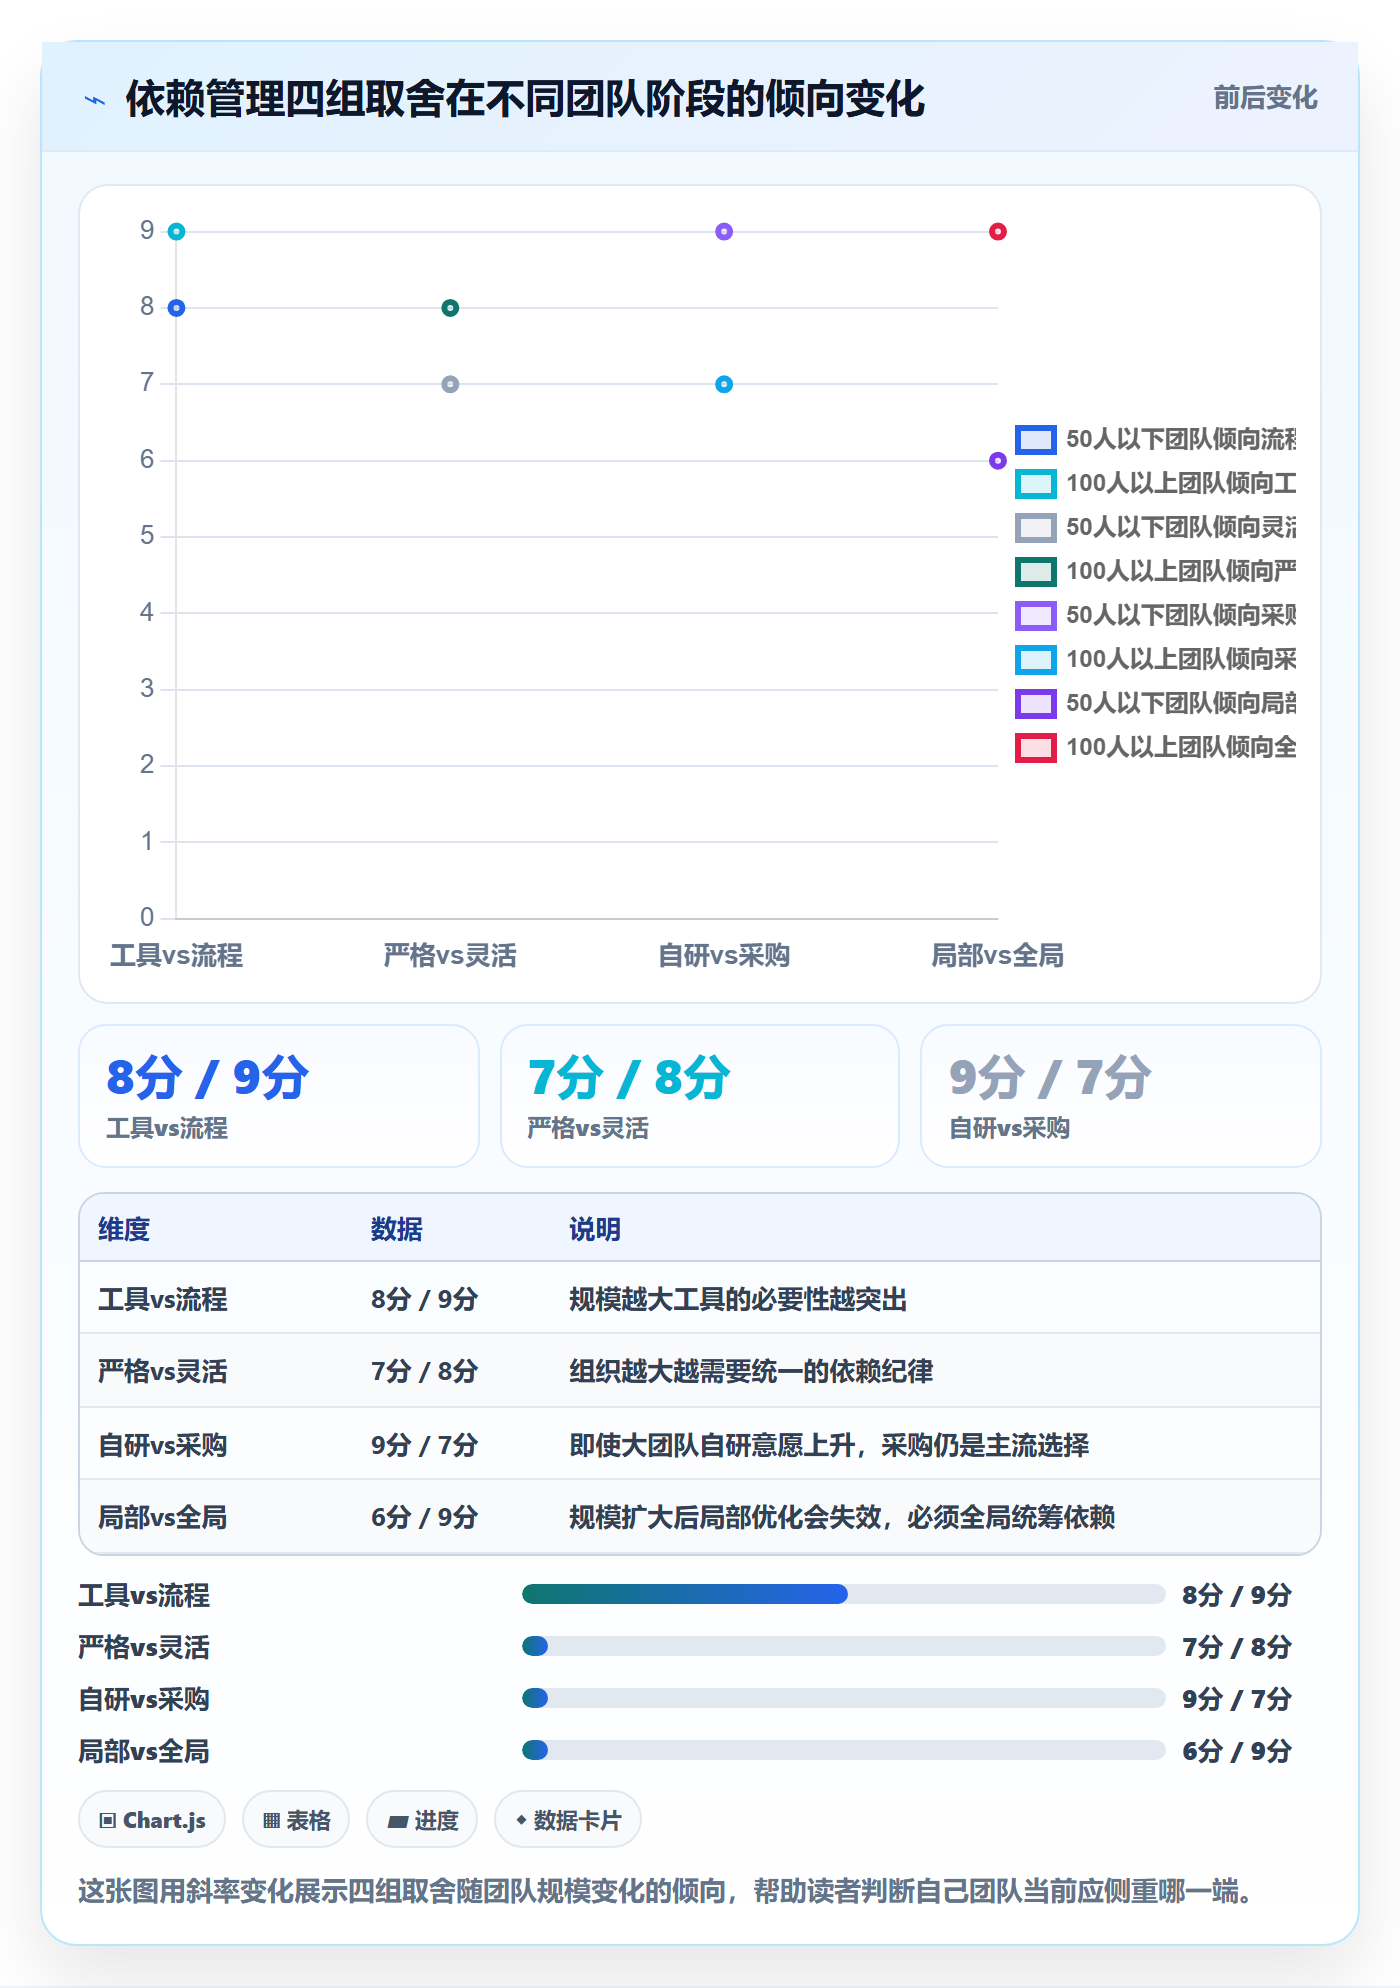Viewport: 1400px width, 1988px height.
Task: Select the 局部vs全局 cell in the table
Action: click(163, 1517)
